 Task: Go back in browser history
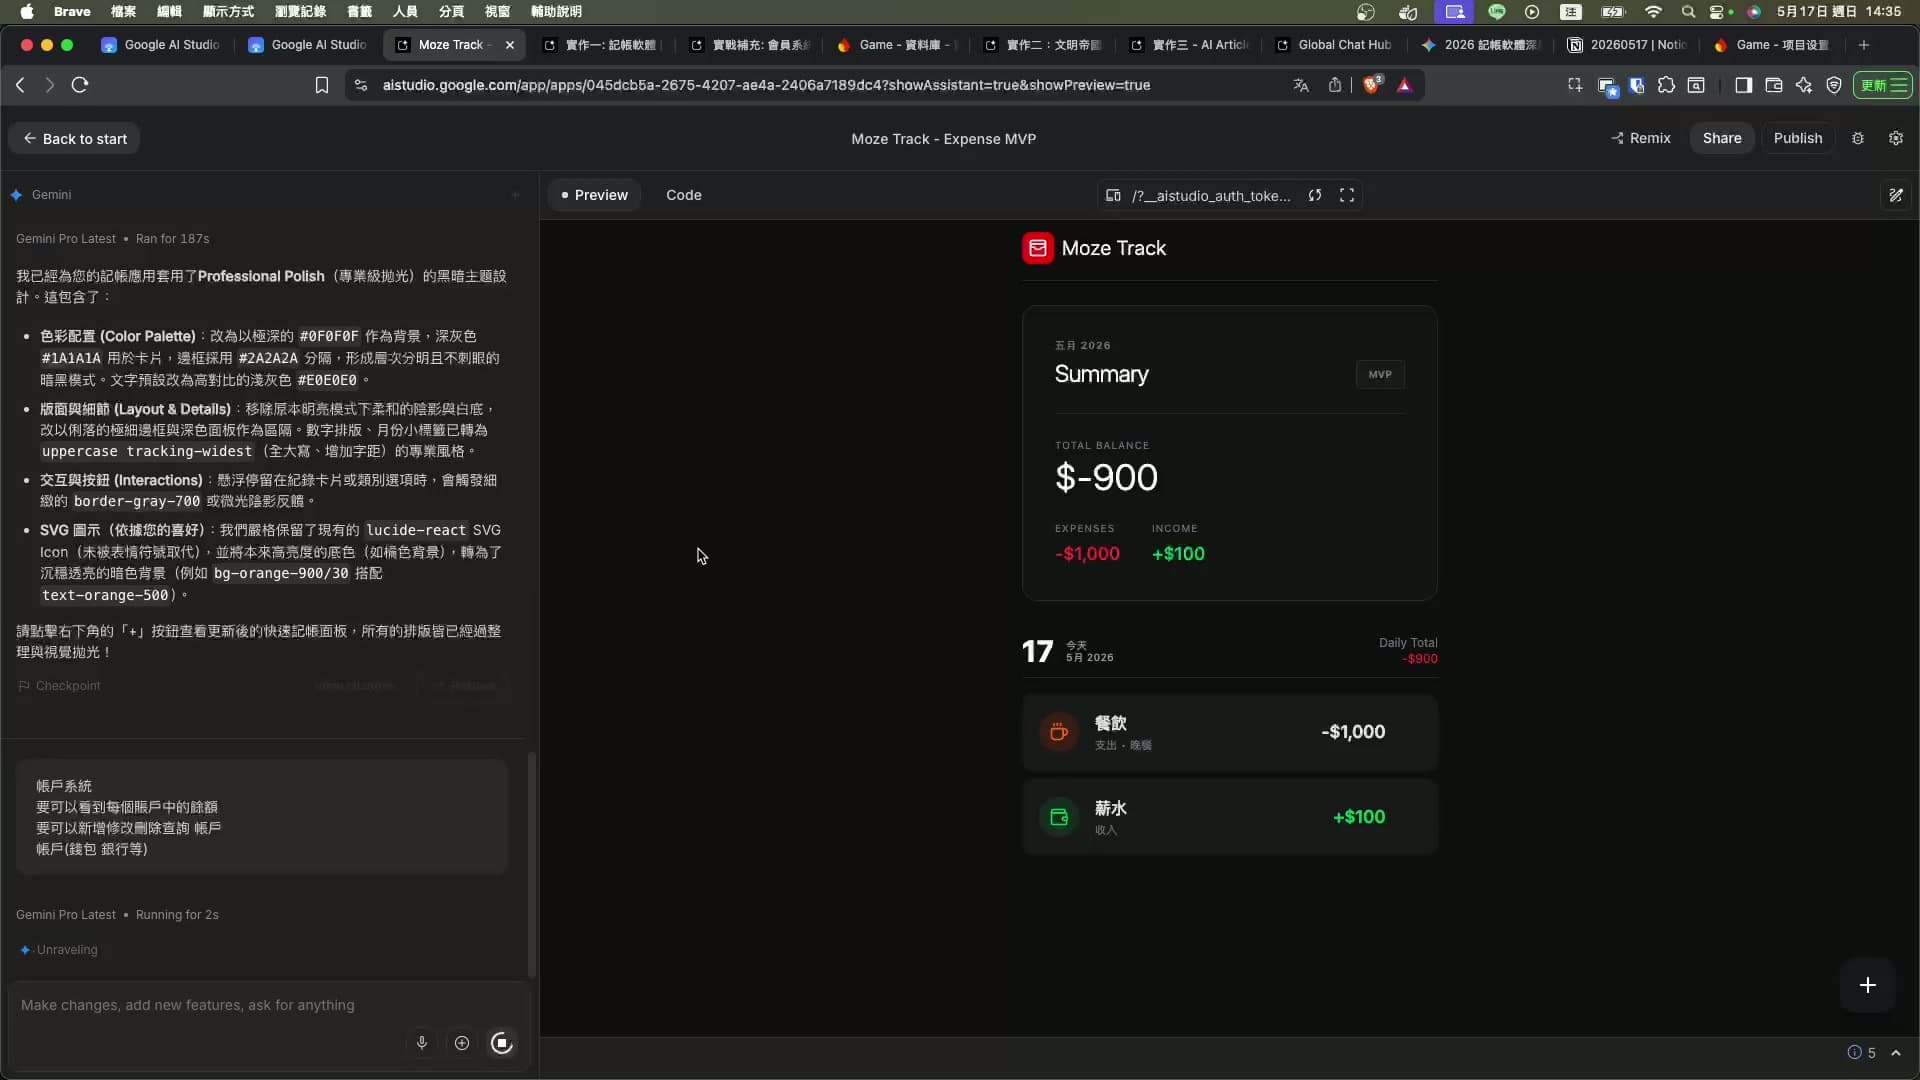click(x=20, y=85)
